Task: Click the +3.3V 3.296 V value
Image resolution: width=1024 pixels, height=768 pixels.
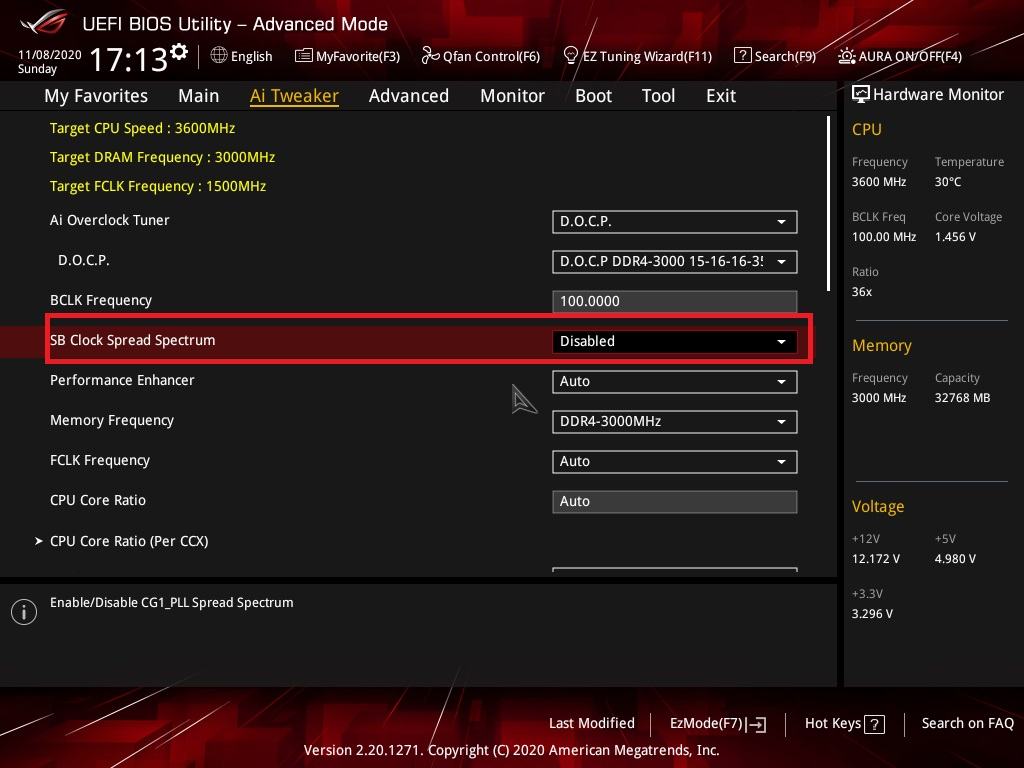Action: pos(872,614)
